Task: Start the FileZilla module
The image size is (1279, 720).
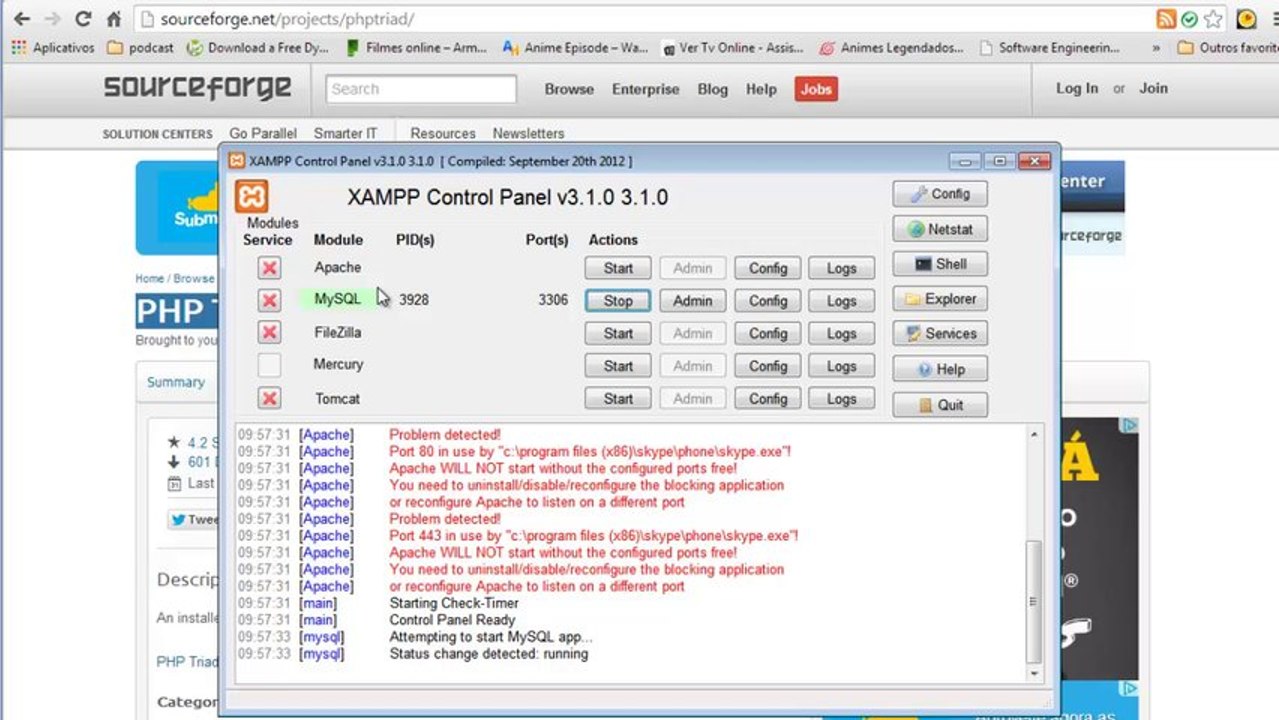Action: (x=618, y=333)
